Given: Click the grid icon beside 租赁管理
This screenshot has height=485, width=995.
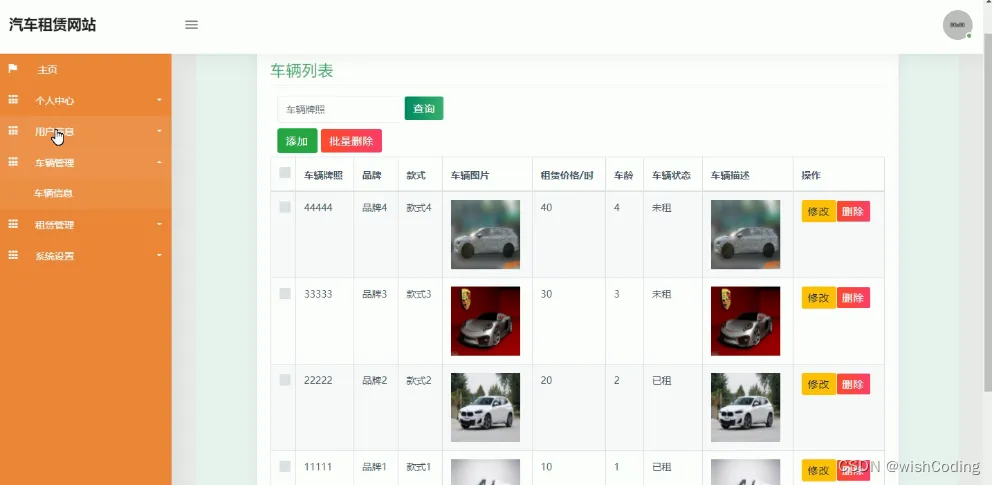Looking at the screenshot, I should click(x=13, y=224).
